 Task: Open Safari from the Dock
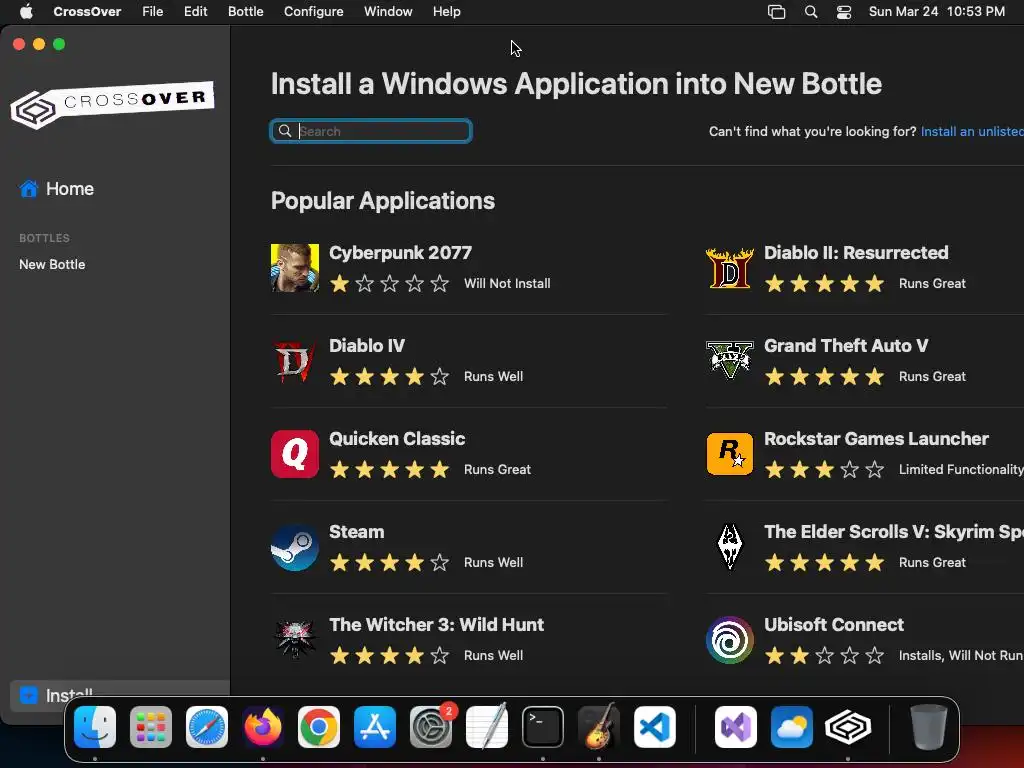click(207, 726)
